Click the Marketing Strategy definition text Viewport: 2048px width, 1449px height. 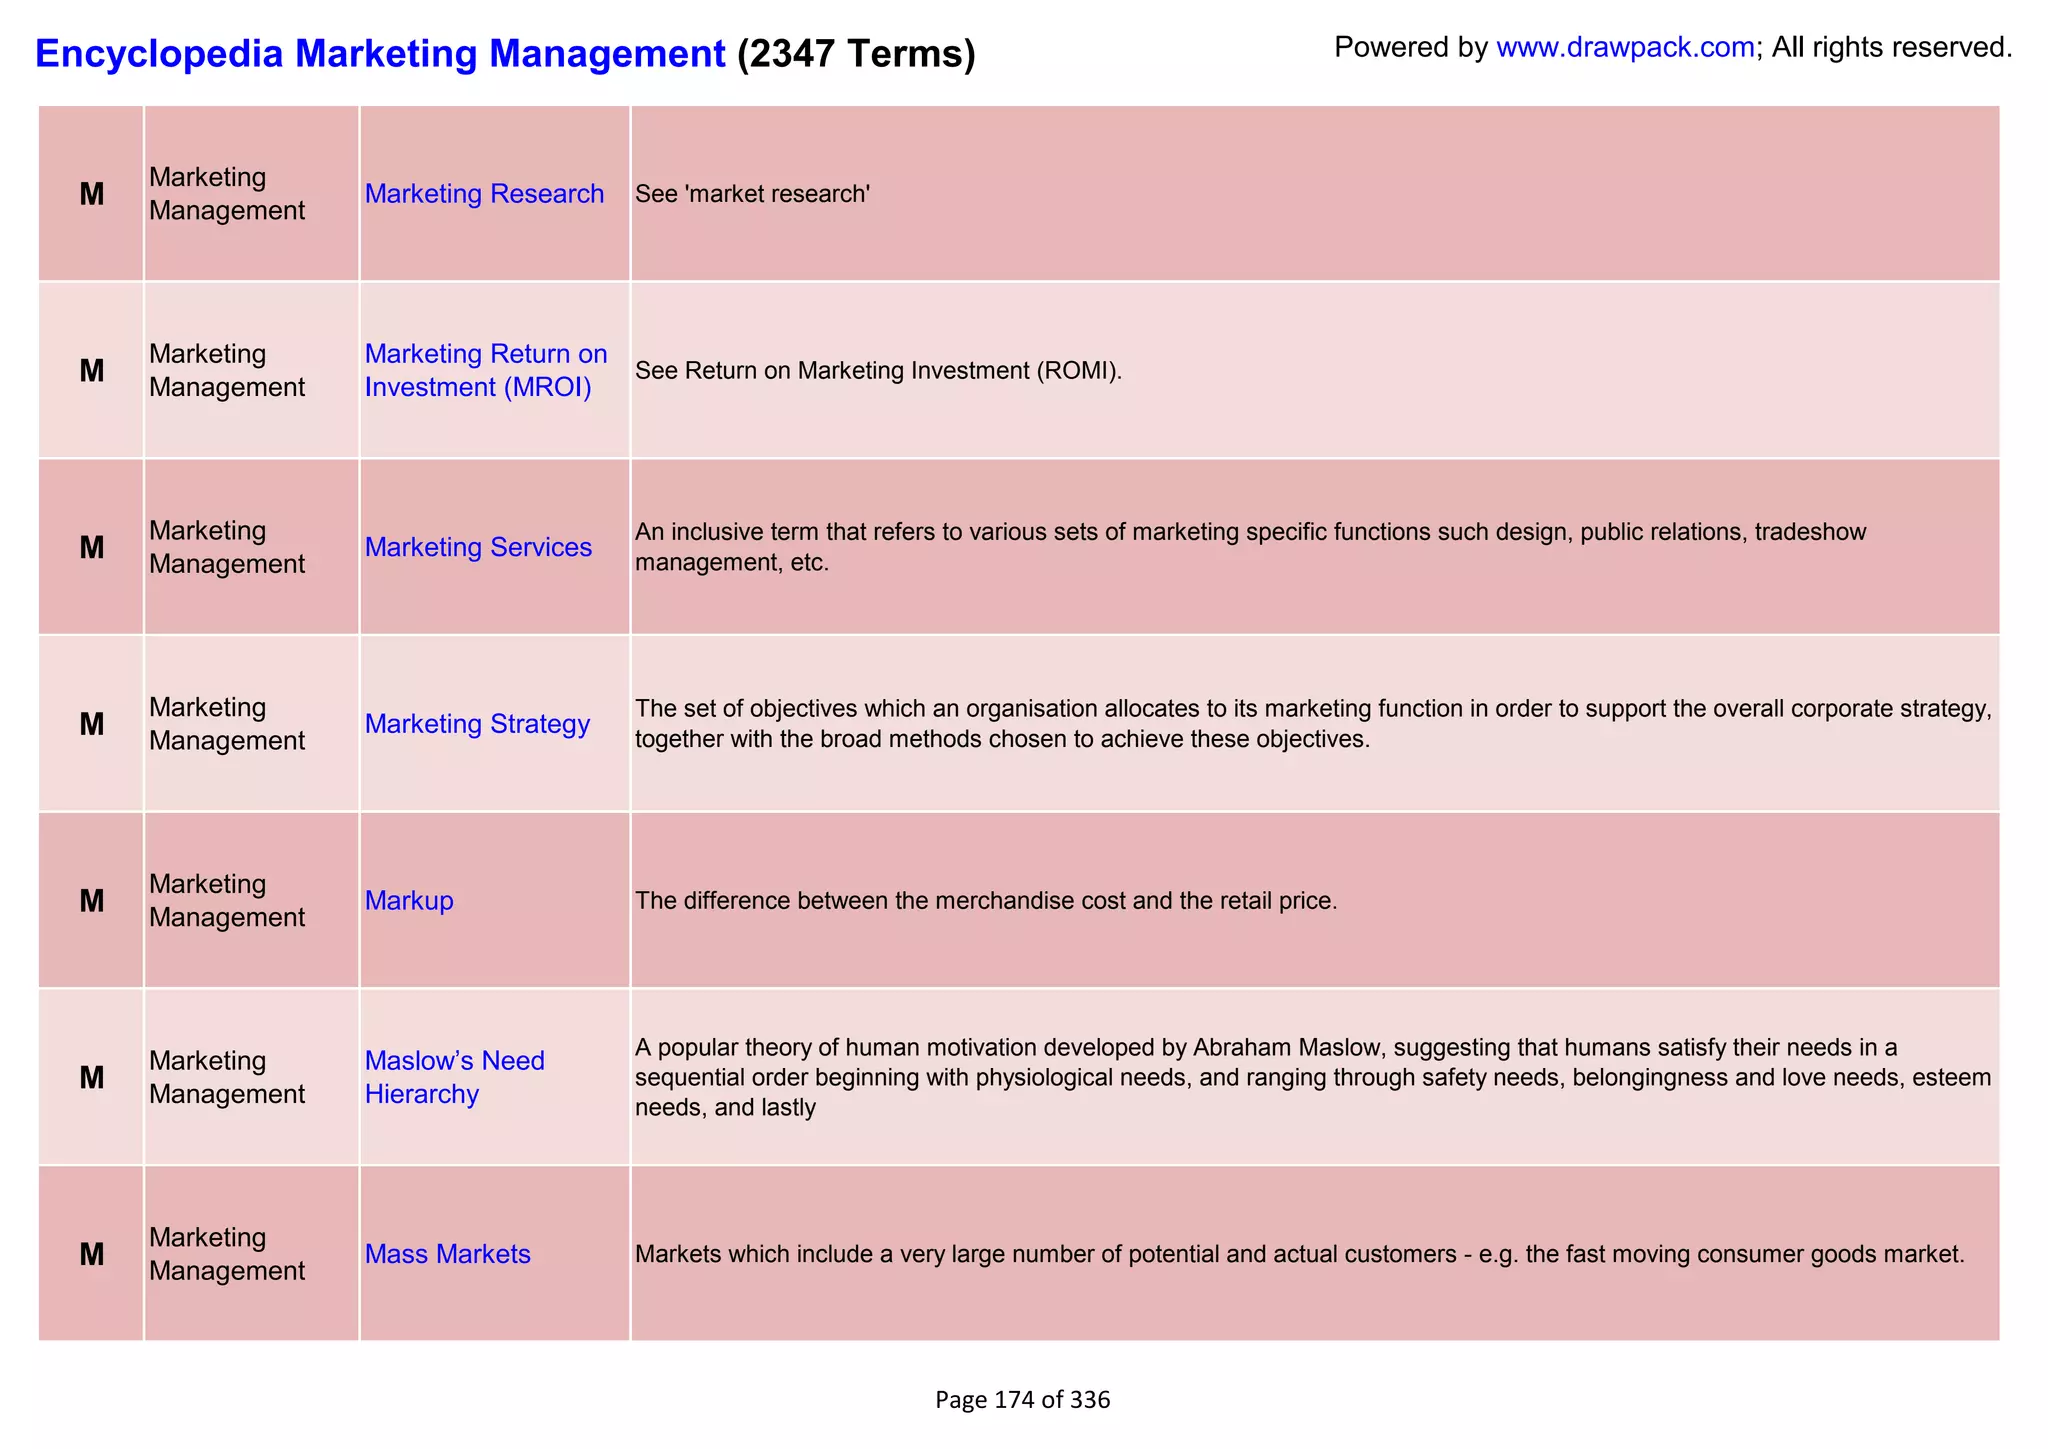click(x=1313, y=724)
